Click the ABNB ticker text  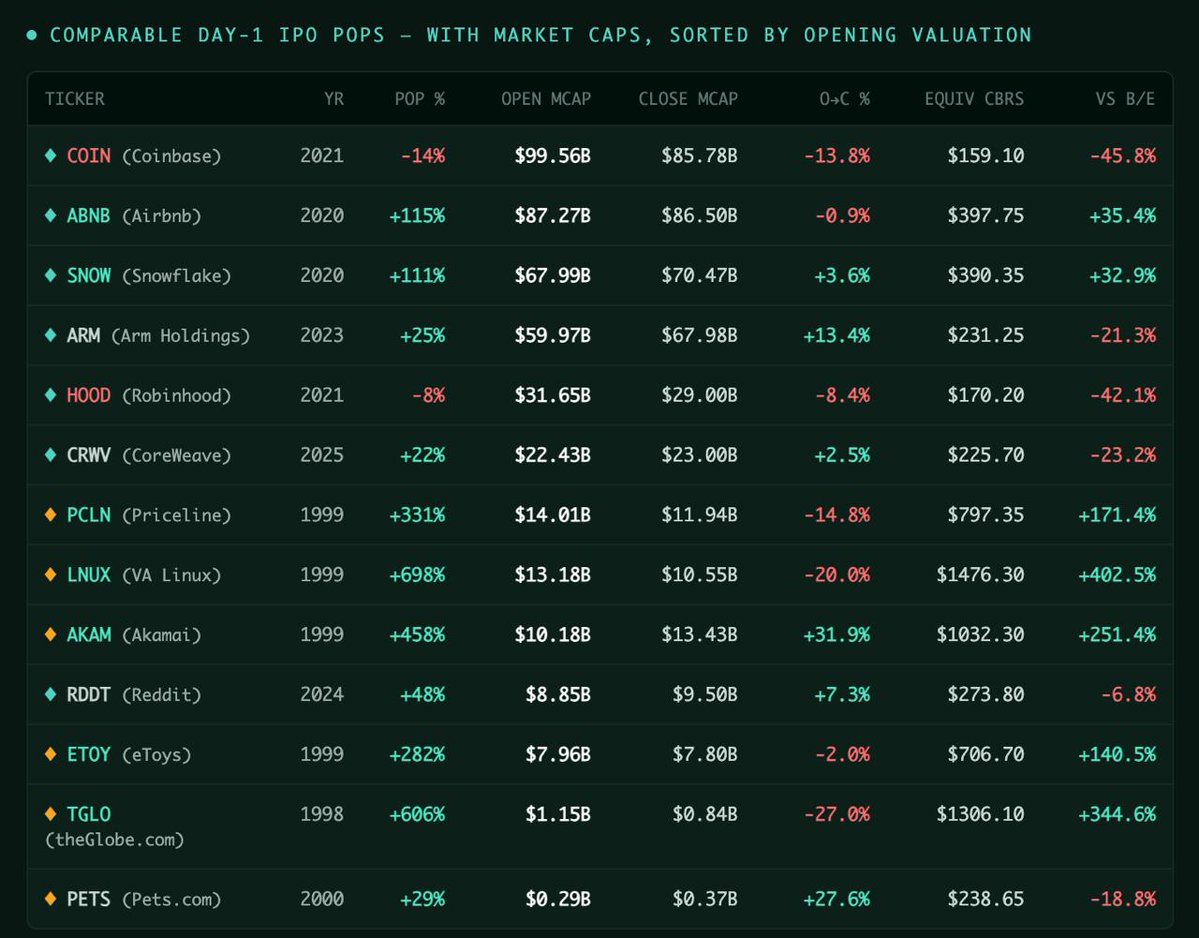(89, 215)
